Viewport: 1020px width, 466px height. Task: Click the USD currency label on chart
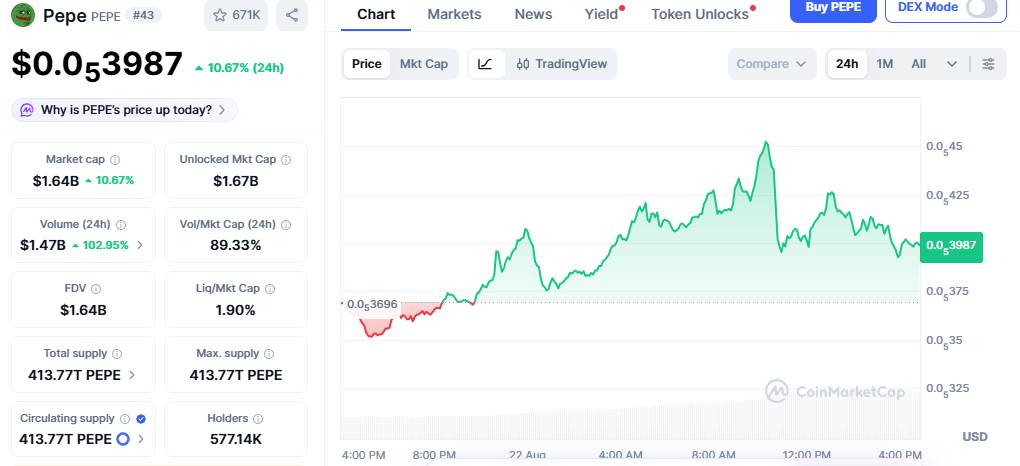click(974, 436)
